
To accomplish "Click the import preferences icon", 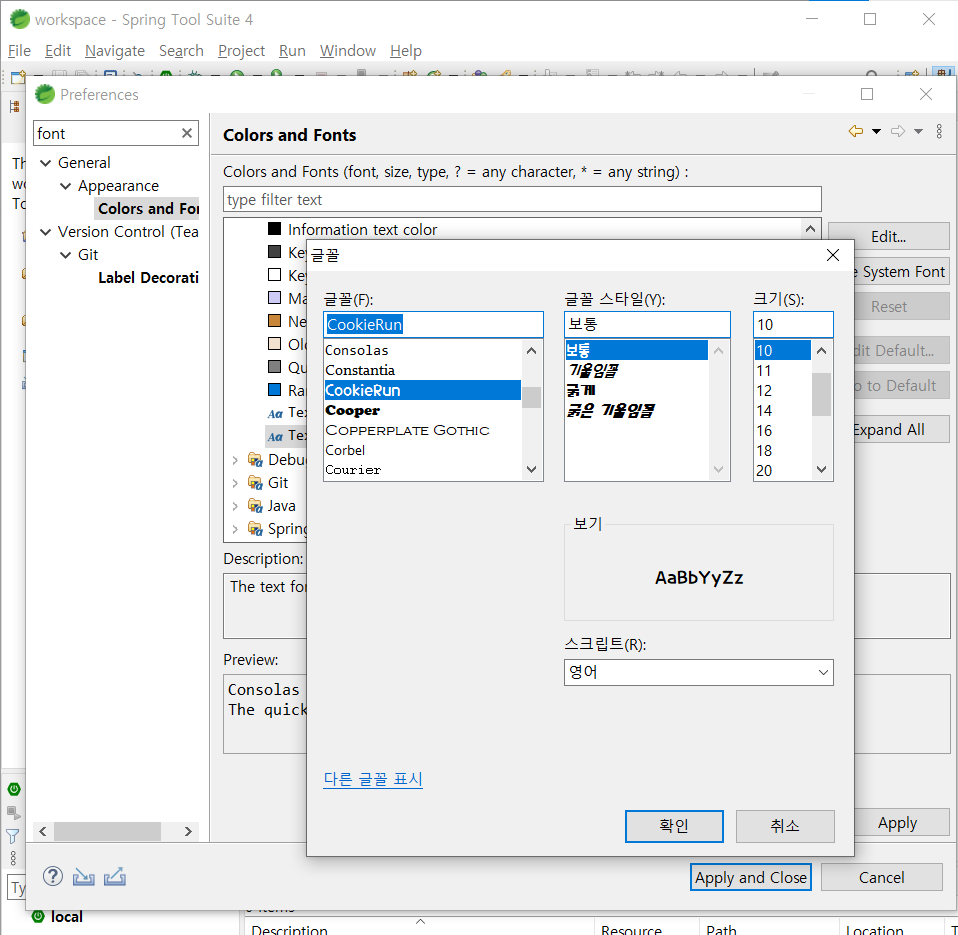I will click(84, 877).
